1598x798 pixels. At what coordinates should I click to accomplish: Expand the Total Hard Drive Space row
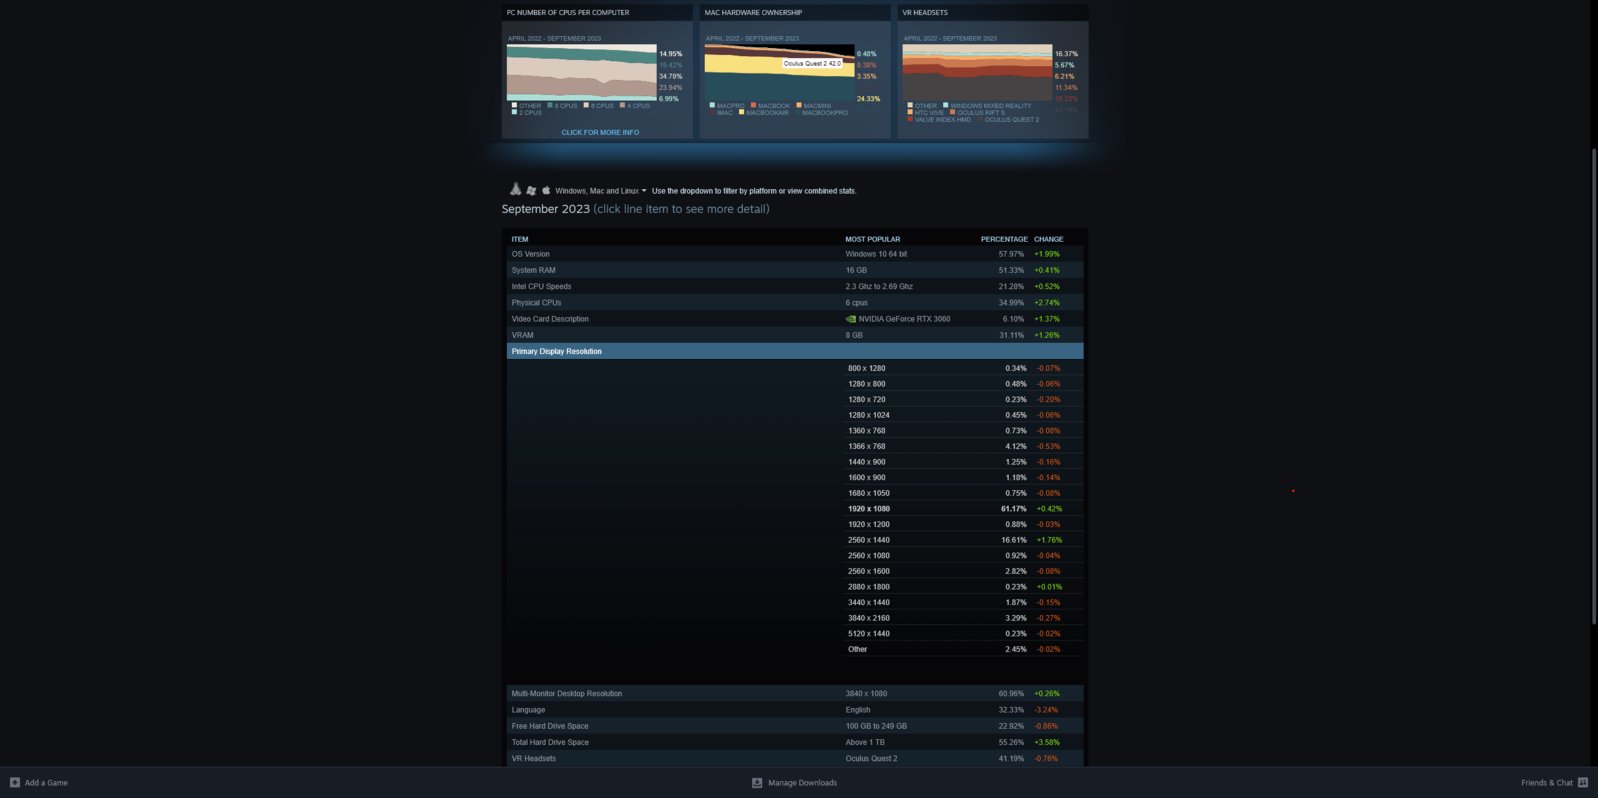pyautogui.click(x=795, y=742)
